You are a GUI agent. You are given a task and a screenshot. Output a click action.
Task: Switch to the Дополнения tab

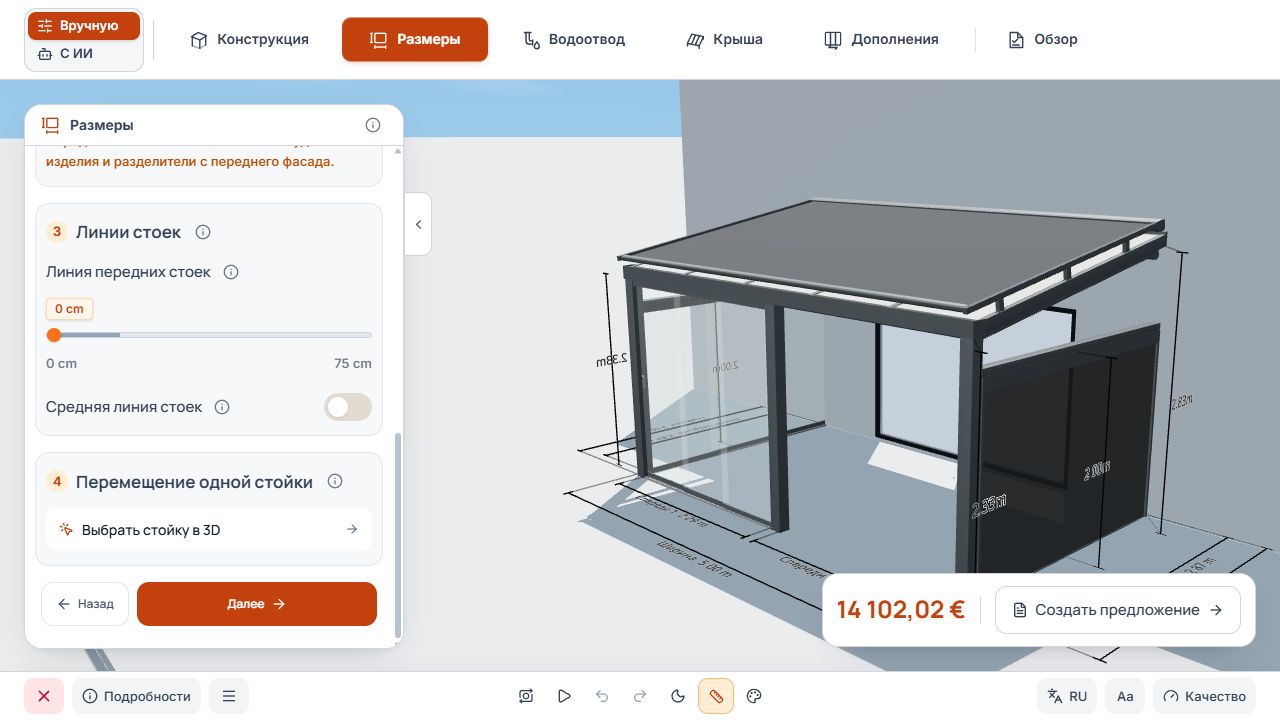click(x=881, y=40)
